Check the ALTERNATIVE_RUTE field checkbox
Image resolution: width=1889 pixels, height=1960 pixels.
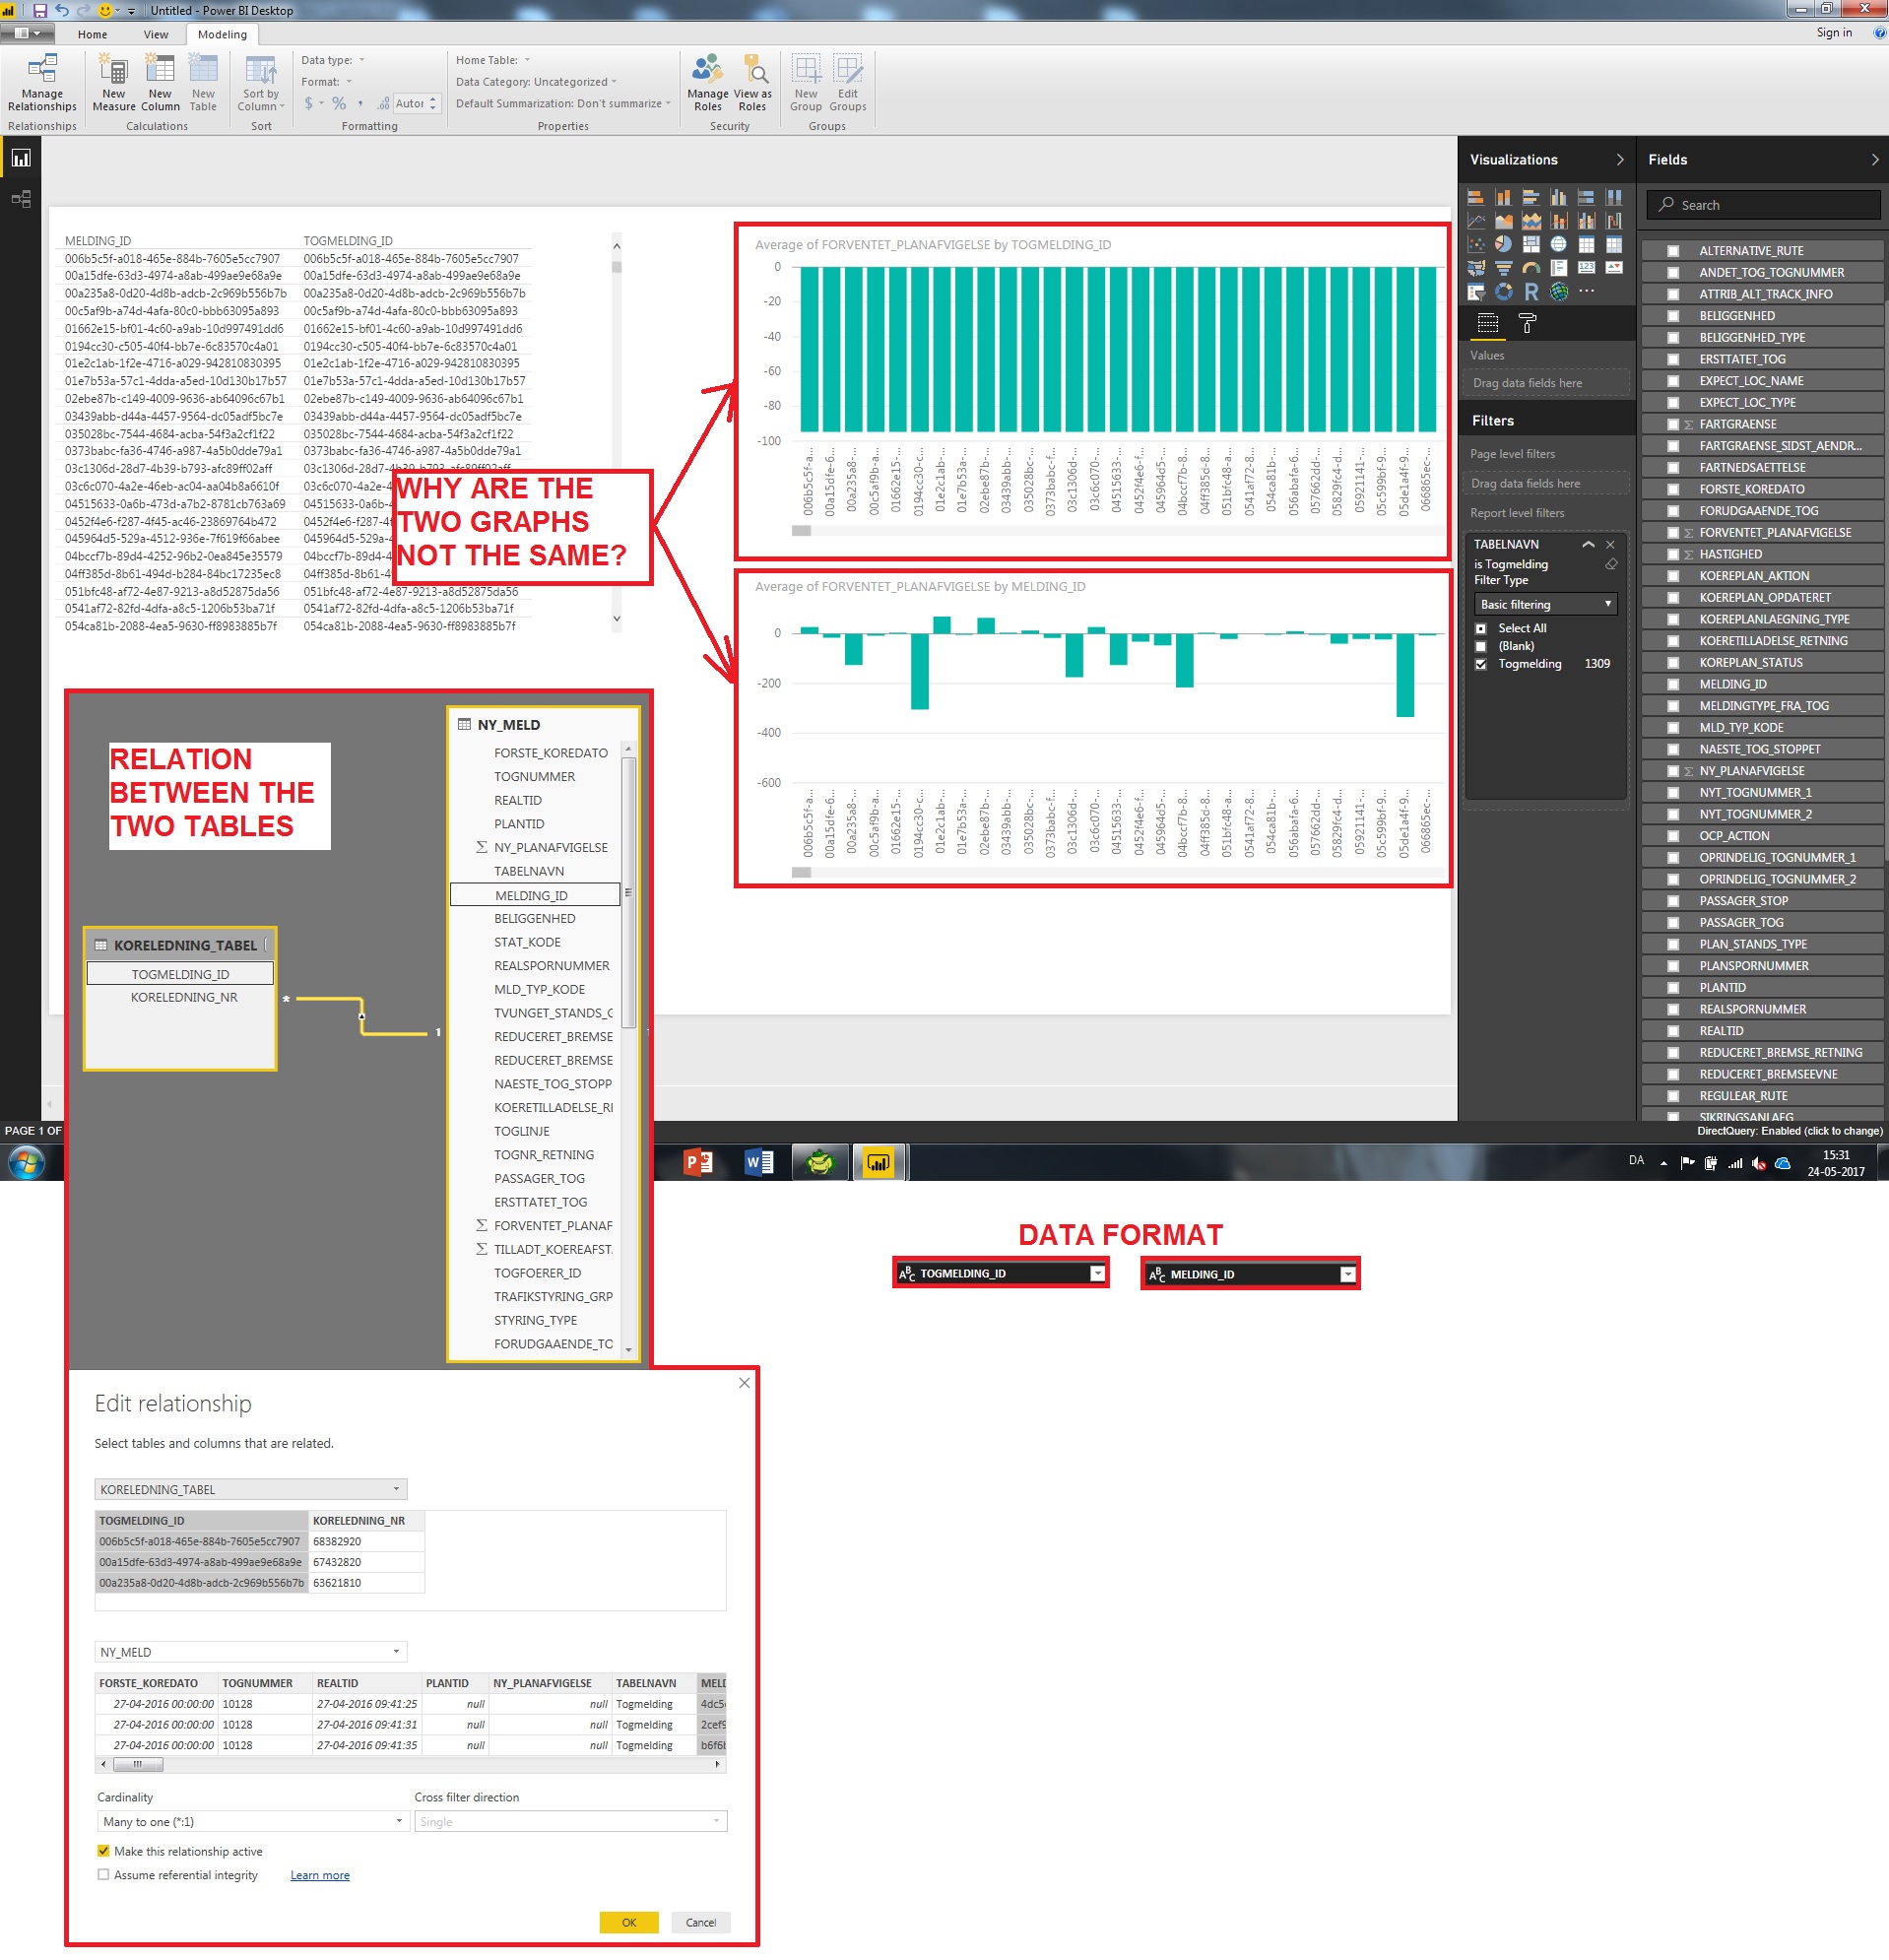(1673, 251)
